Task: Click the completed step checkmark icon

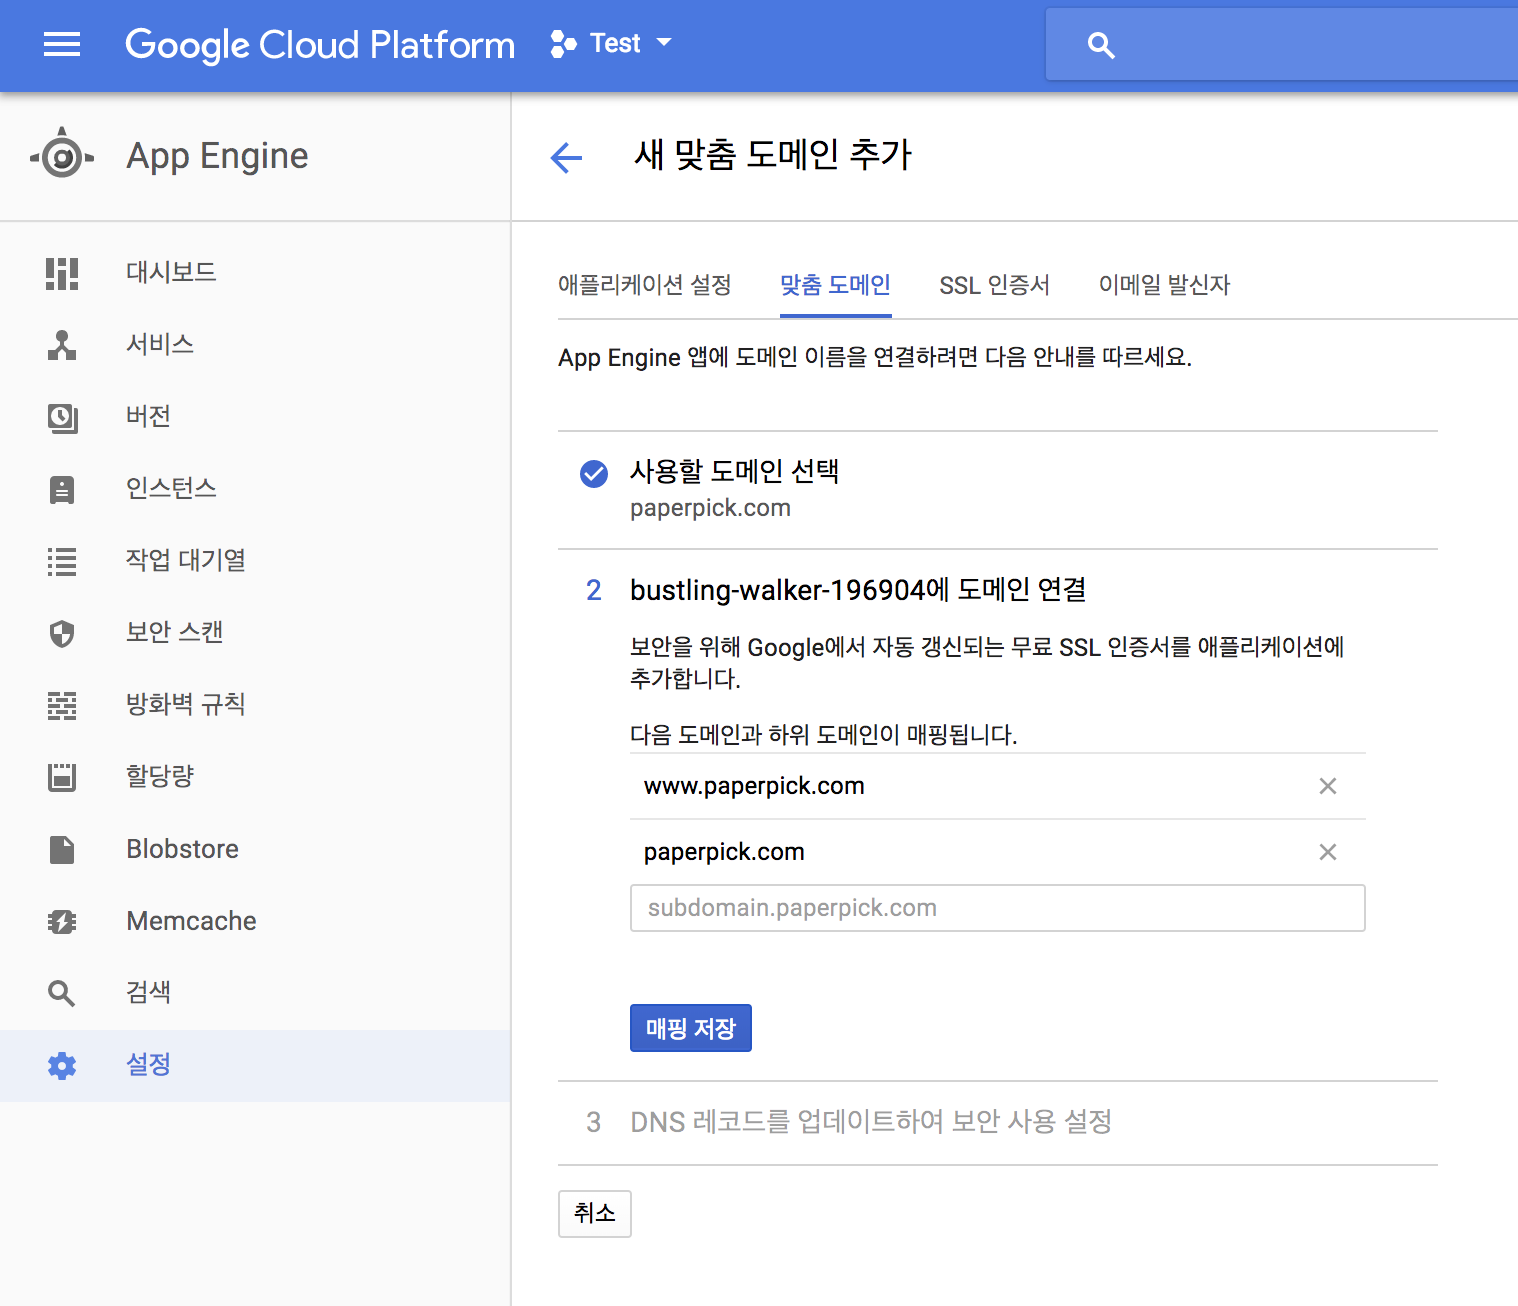Action: [594, 473]
